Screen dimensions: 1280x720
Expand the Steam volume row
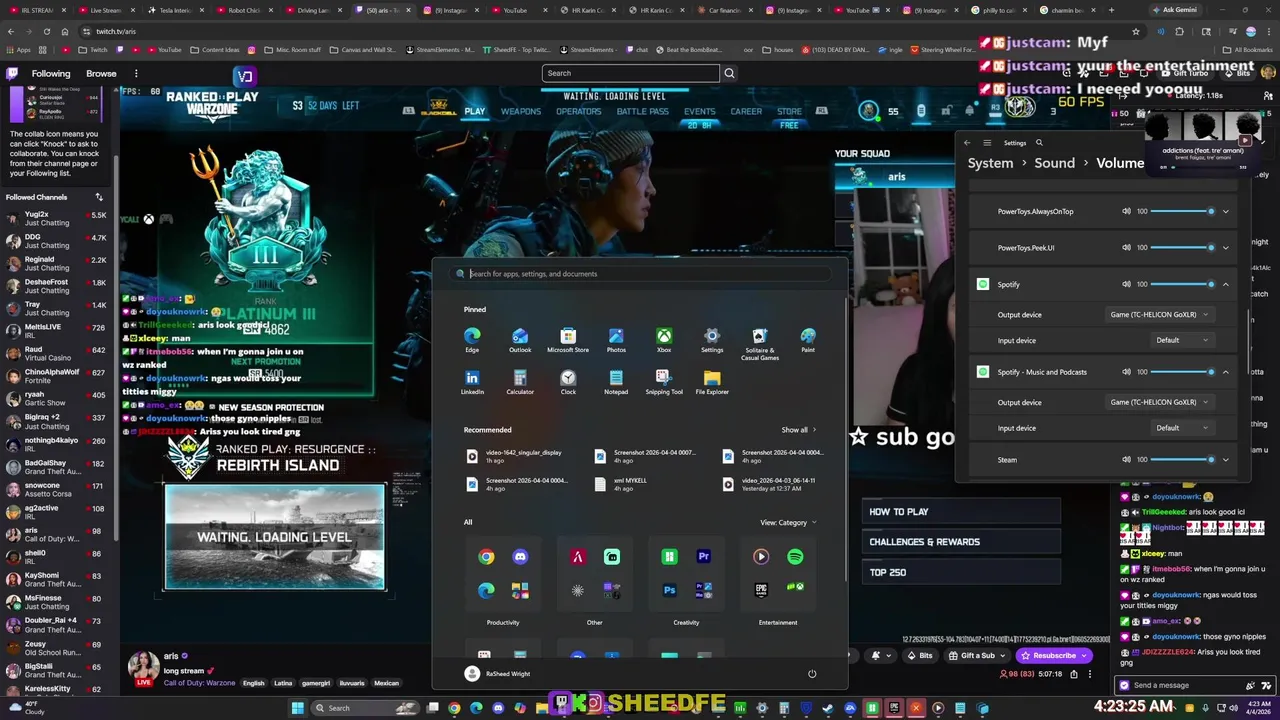(x=1225, y=459)
